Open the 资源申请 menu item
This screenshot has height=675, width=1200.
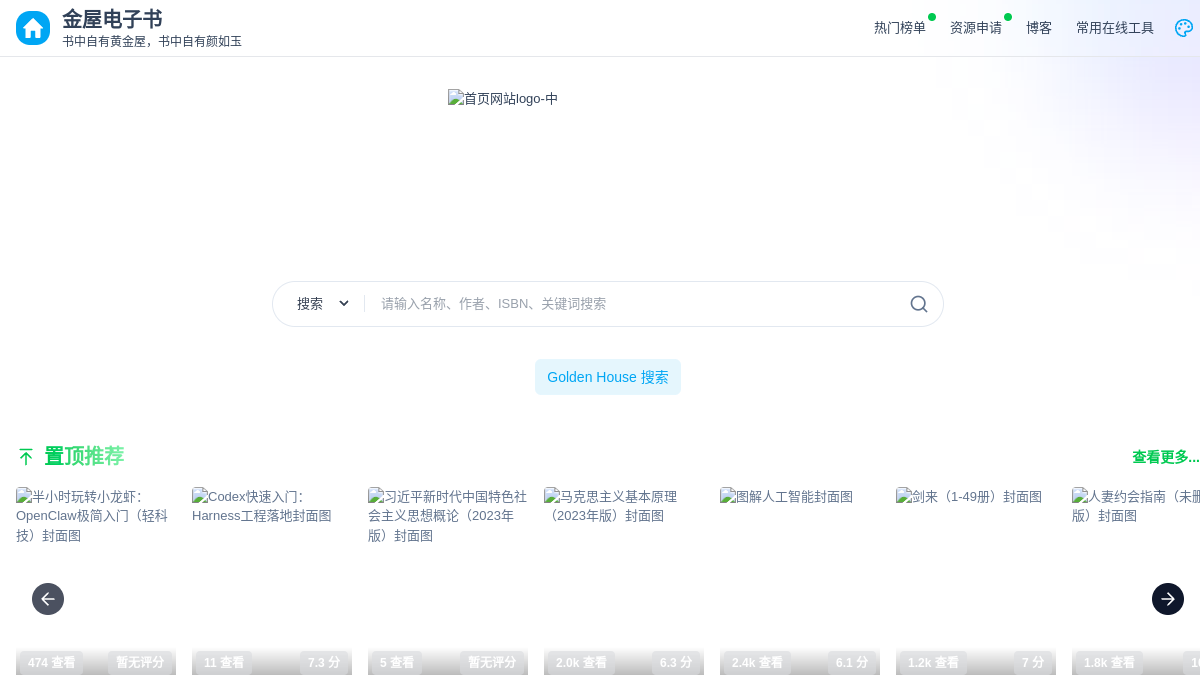[976, 28]
